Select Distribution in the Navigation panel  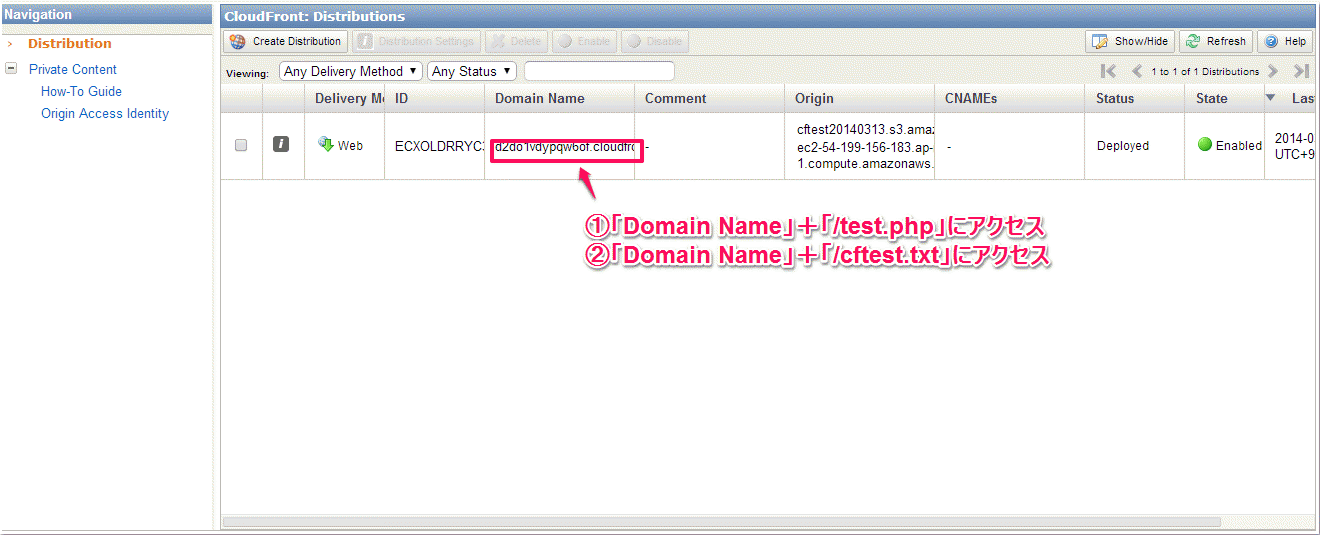pyautogui.click(x=70, y=43)
